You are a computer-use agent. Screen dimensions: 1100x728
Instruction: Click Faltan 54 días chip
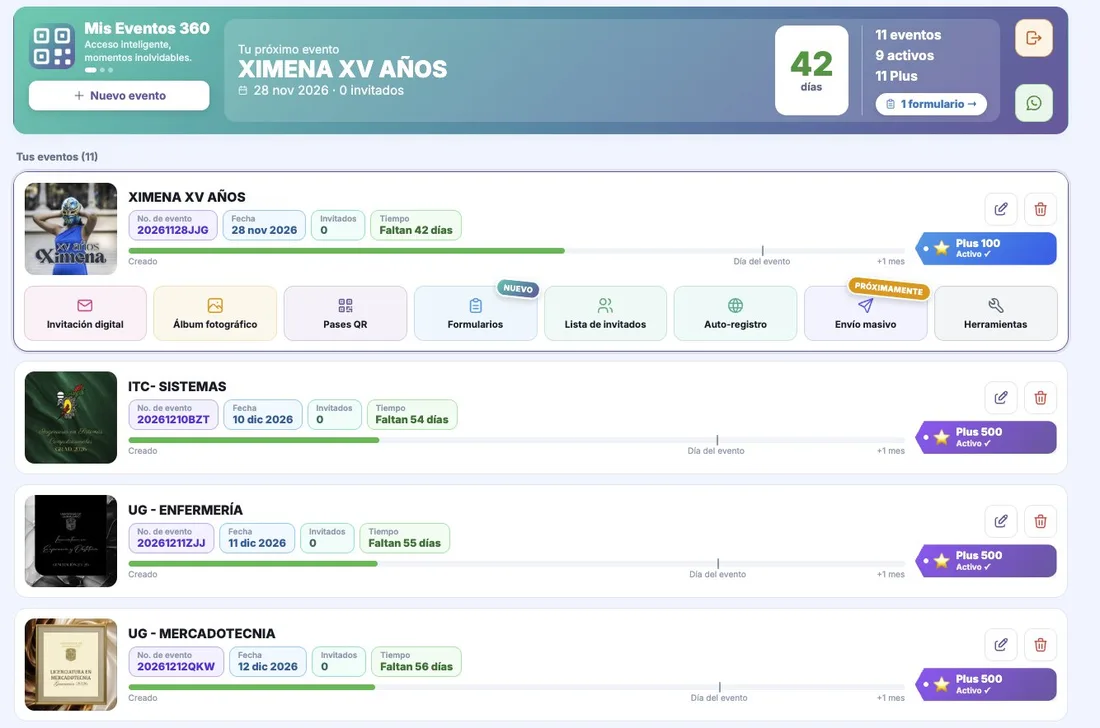(412, 414)
